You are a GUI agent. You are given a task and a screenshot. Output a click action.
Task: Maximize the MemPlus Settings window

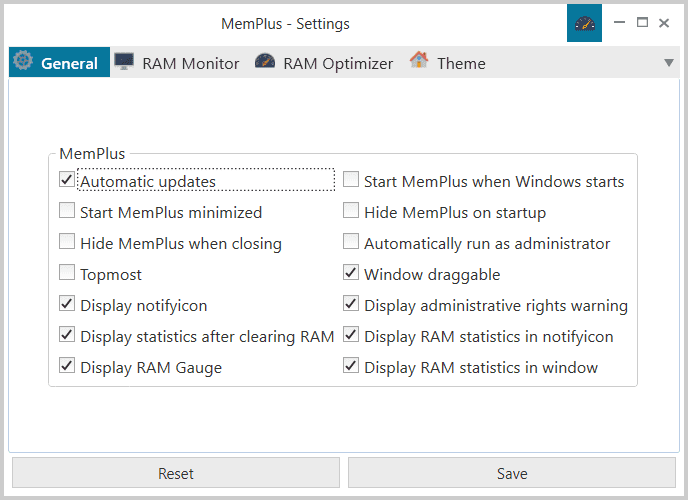click(642, 23)
